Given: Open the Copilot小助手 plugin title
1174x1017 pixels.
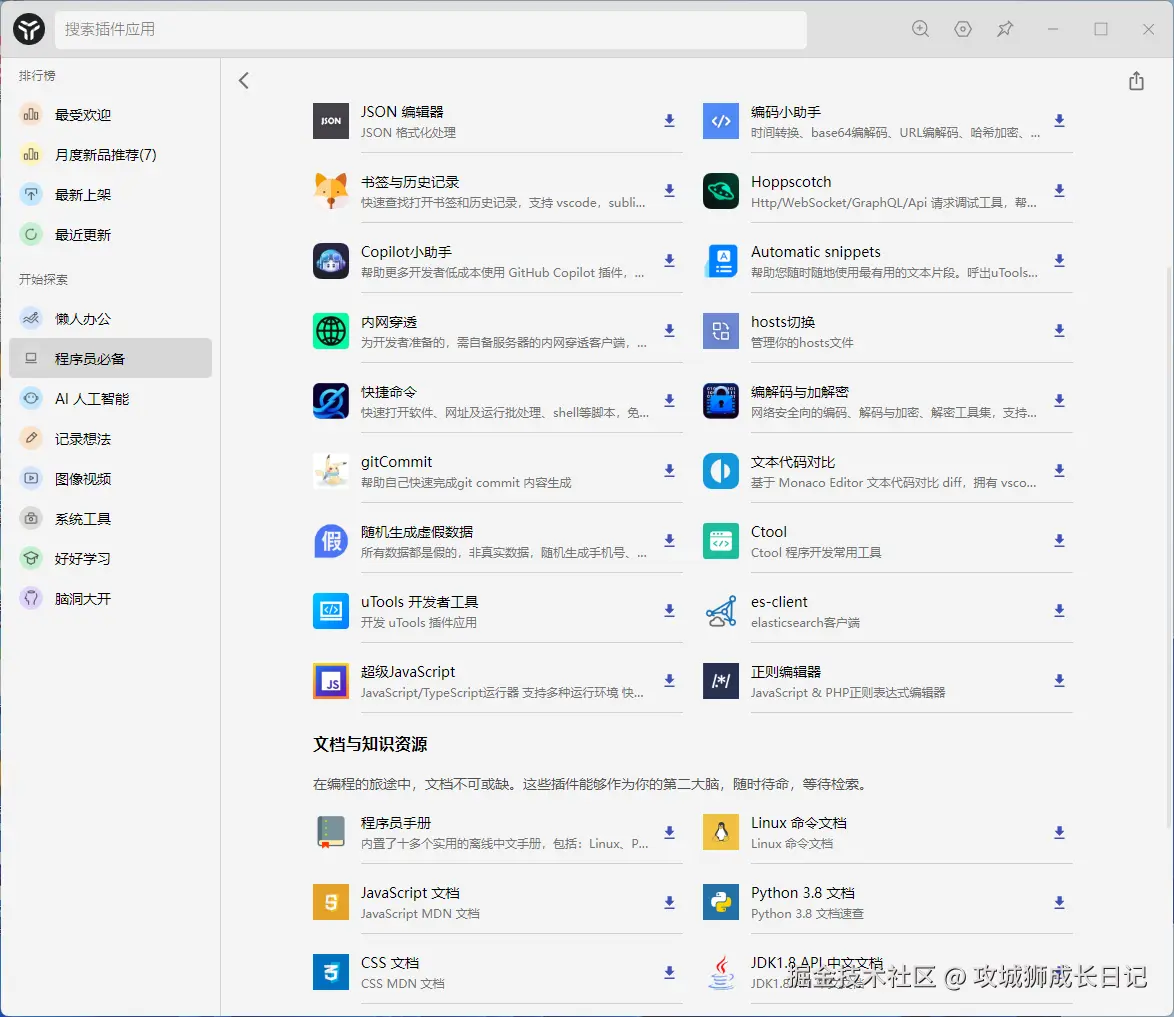Looking at the screenshot, I should [x=406, y=252].
